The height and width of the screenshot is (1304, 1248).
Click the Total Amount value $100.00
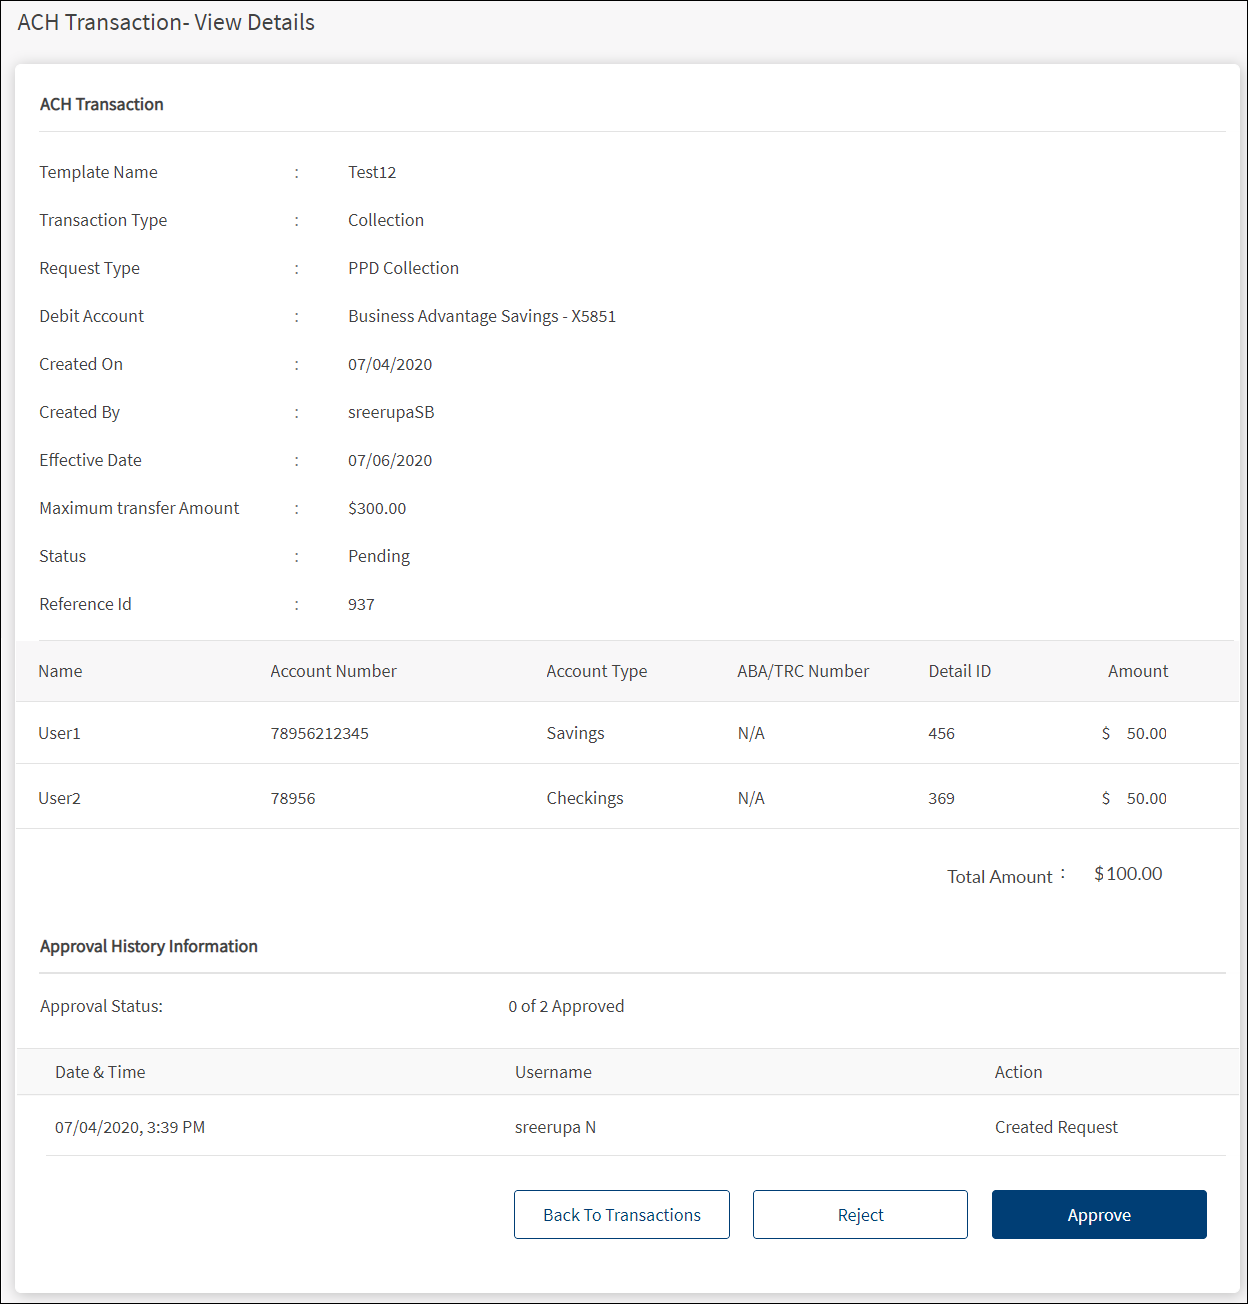pos(1127,874)
